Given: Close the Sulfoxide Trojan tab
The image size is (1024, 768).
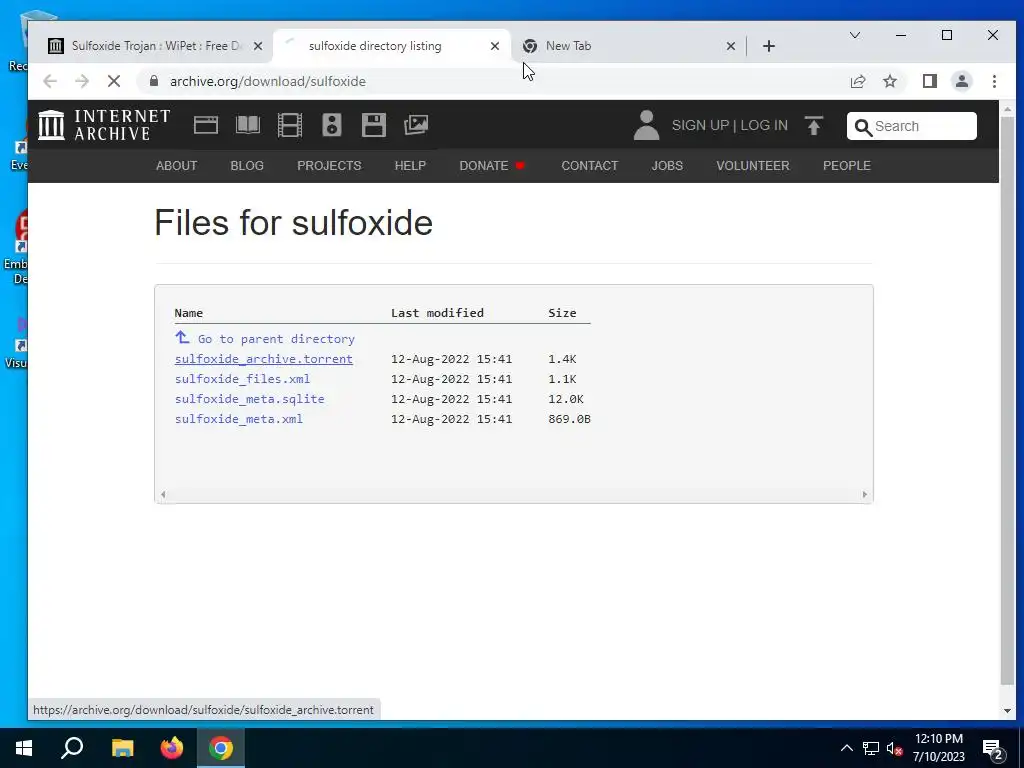Looking at the screenshot, I should (x=258, y=46).
